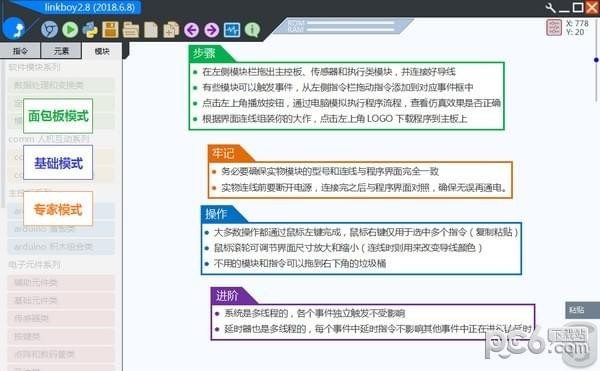
Task: Open a file with the folder icon
Action: [x=130, y=30]
